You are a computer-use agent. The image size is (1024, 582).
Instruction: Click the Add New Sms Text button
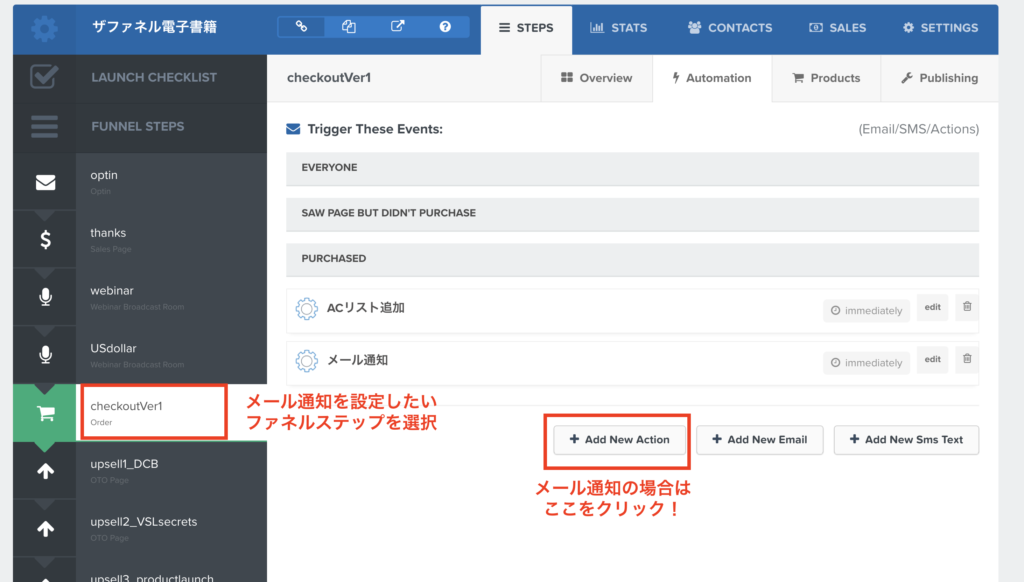click(x=906, y=440)
